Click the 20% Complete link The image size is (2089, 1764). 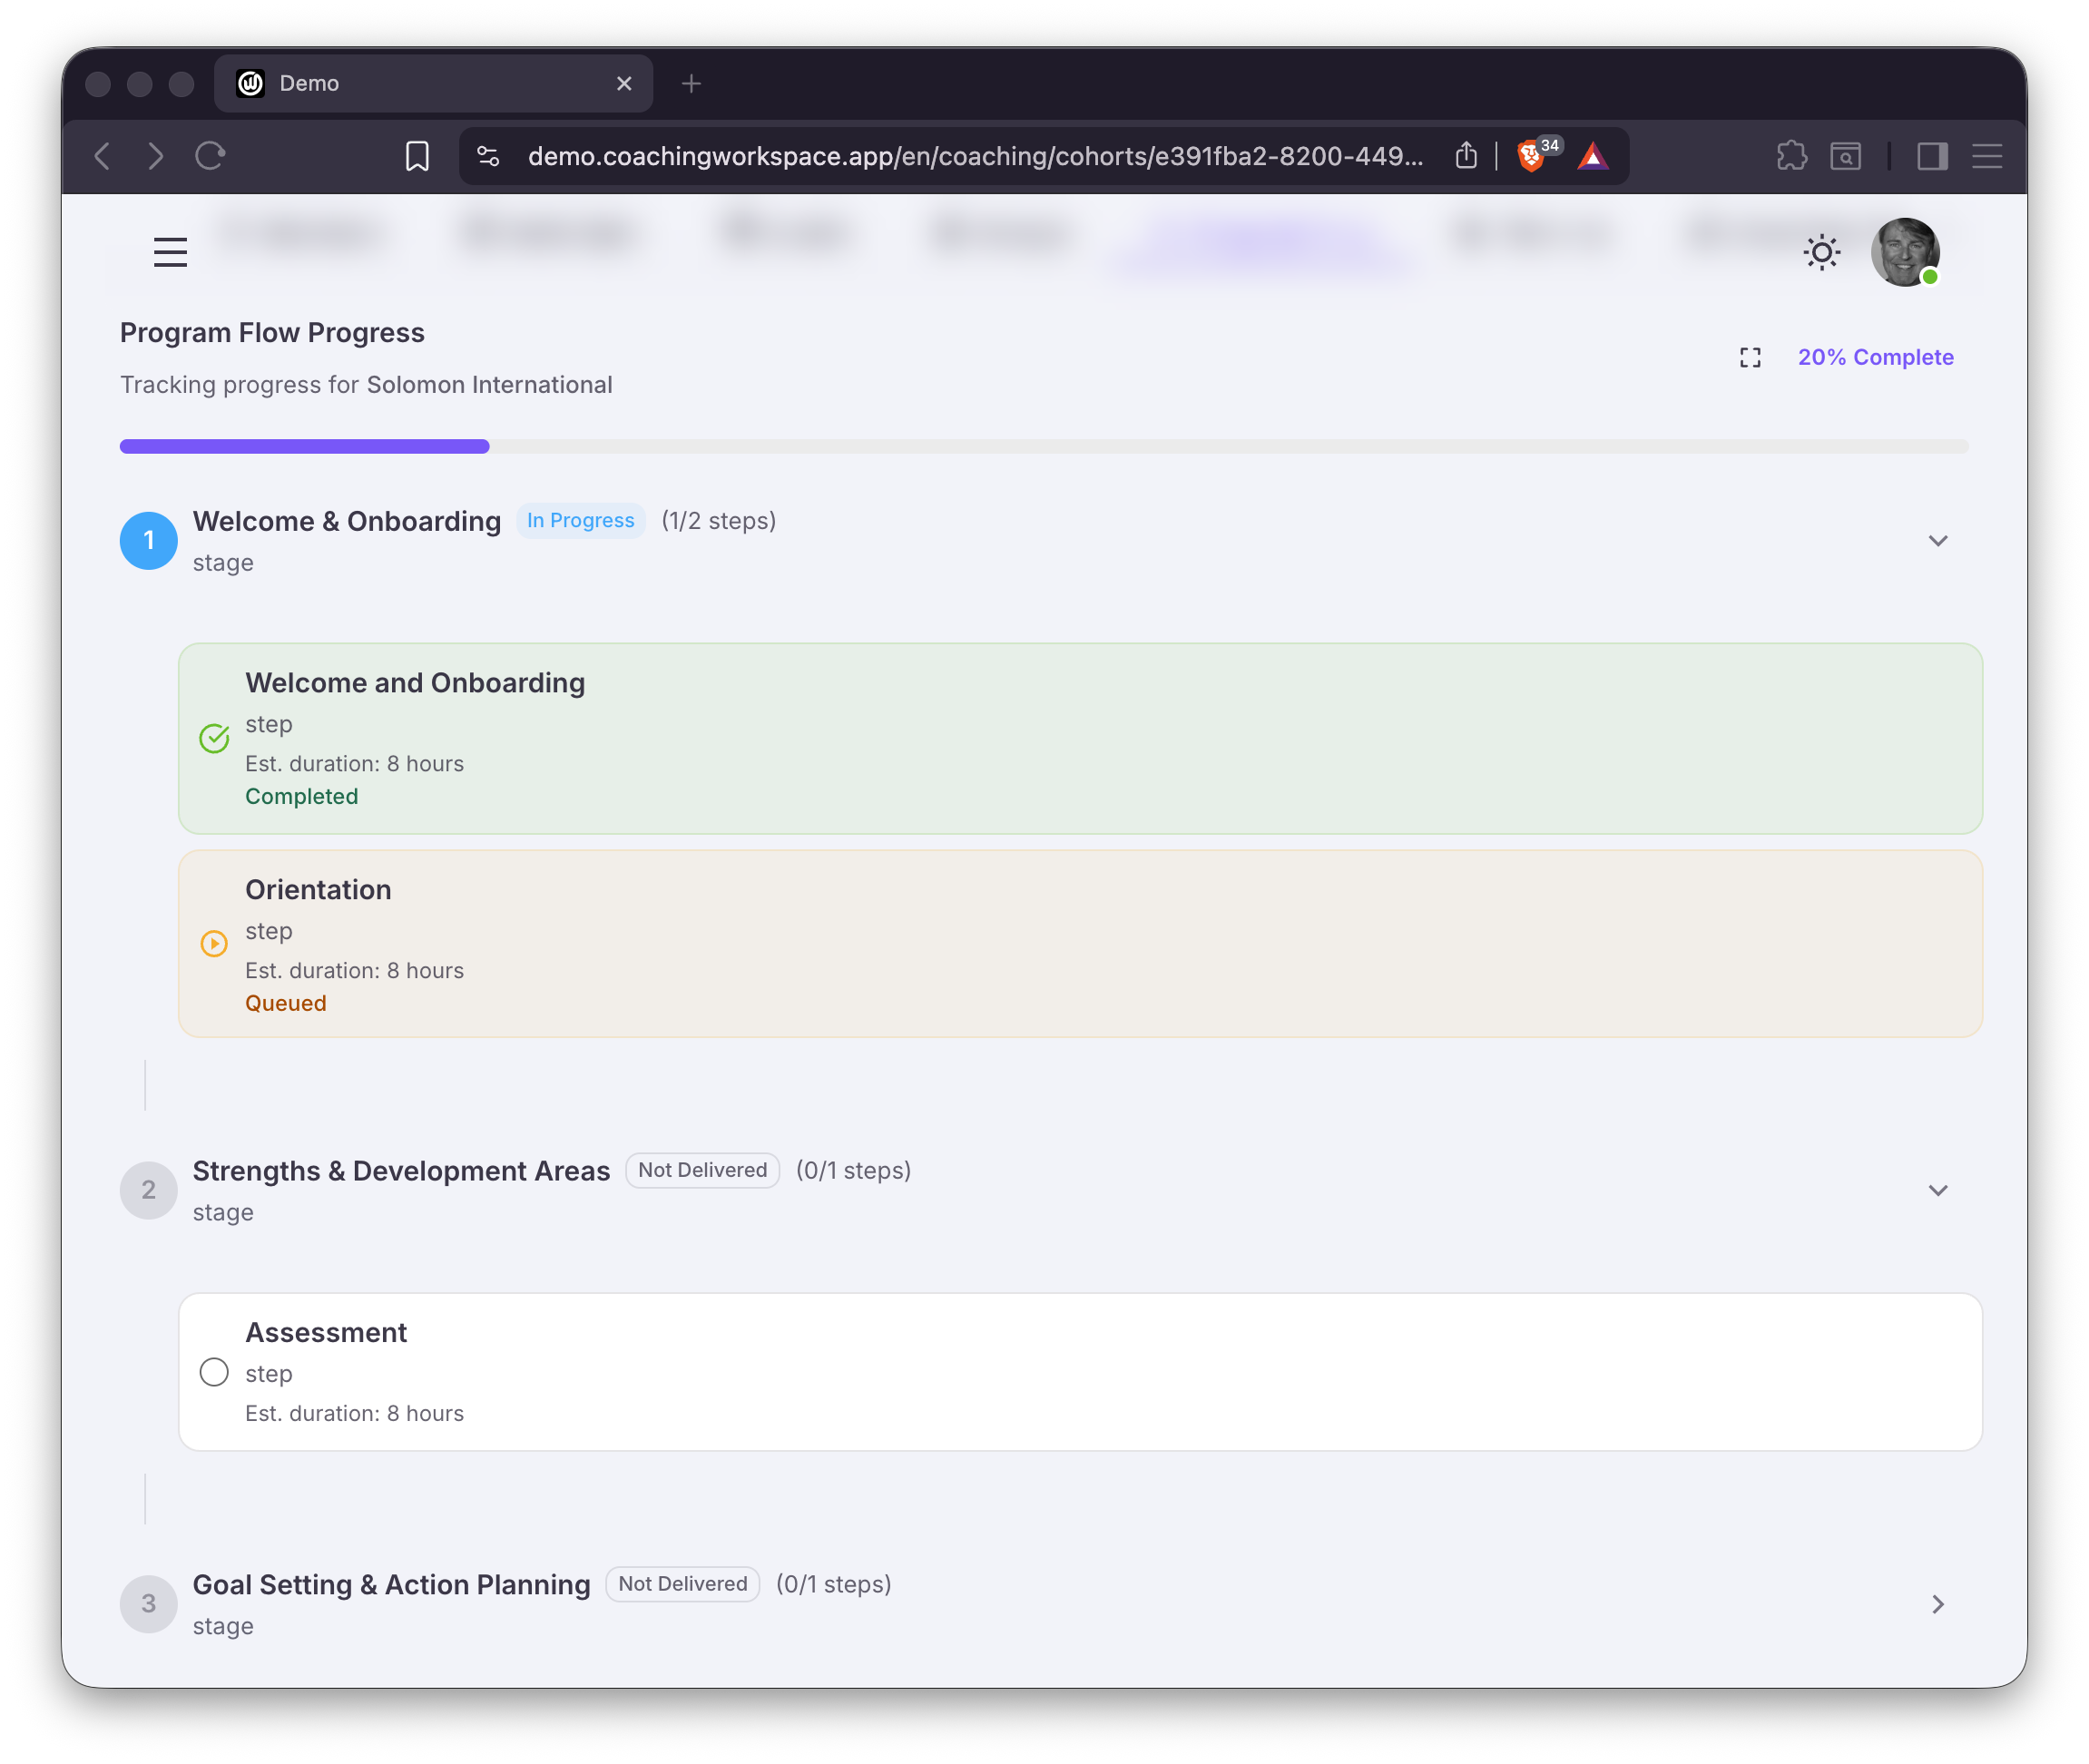coord(1875,358)
